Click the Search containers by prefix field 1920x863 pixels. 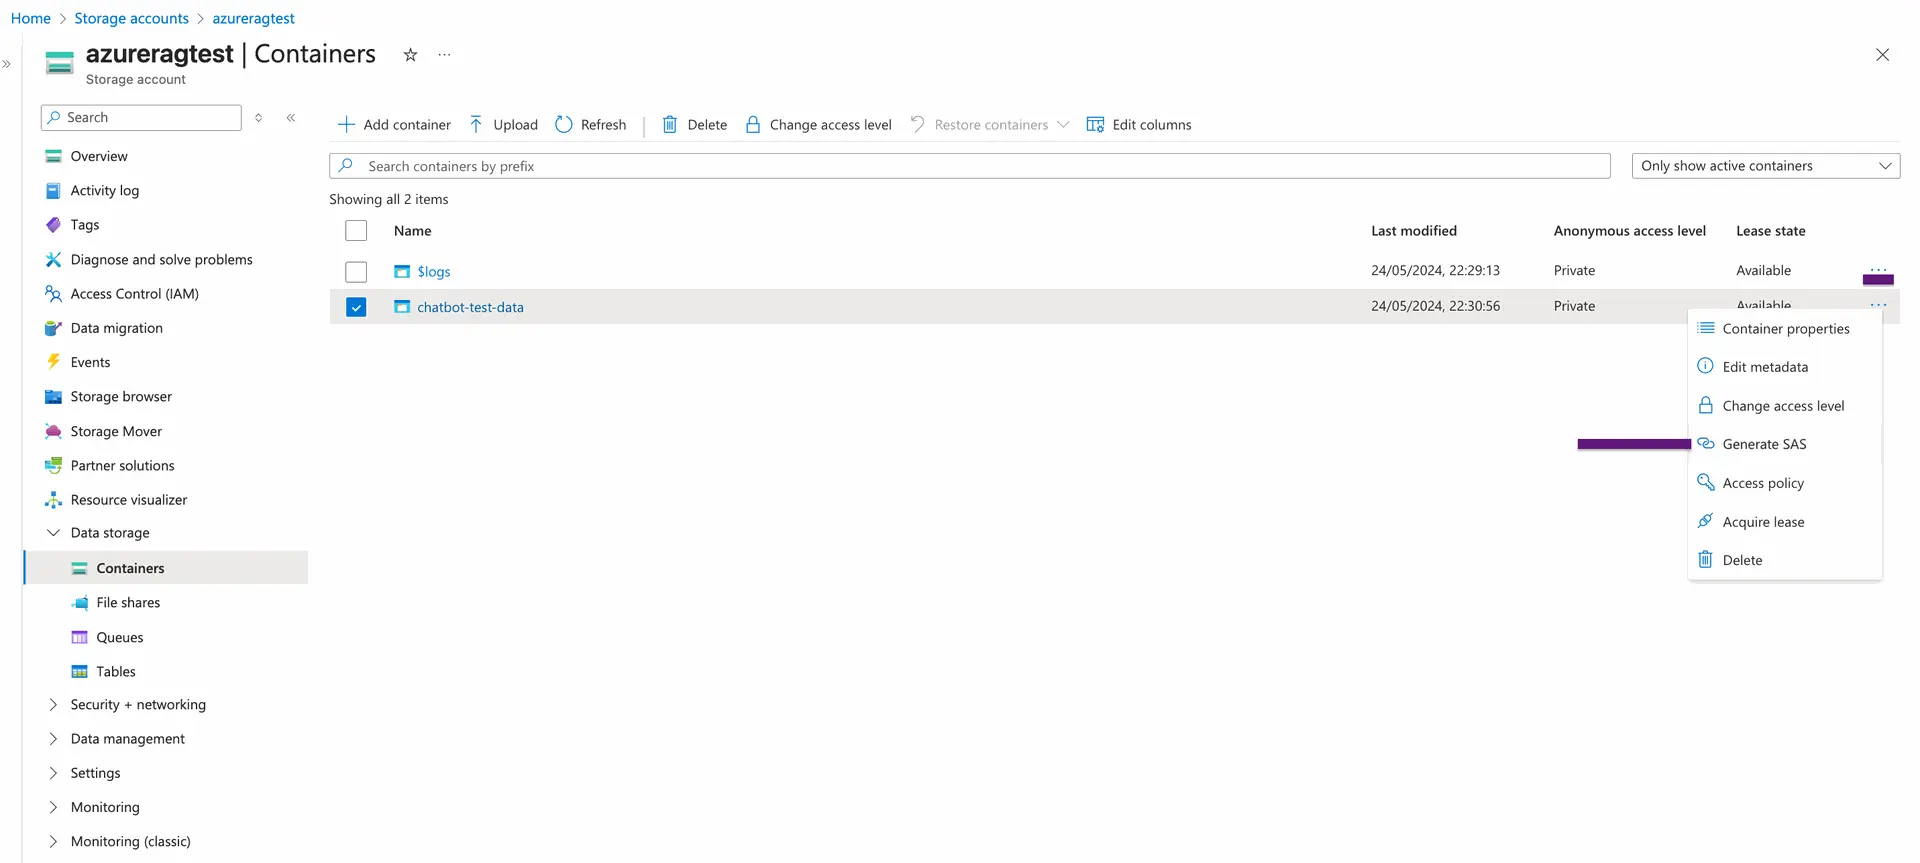[x=970, y=166]
